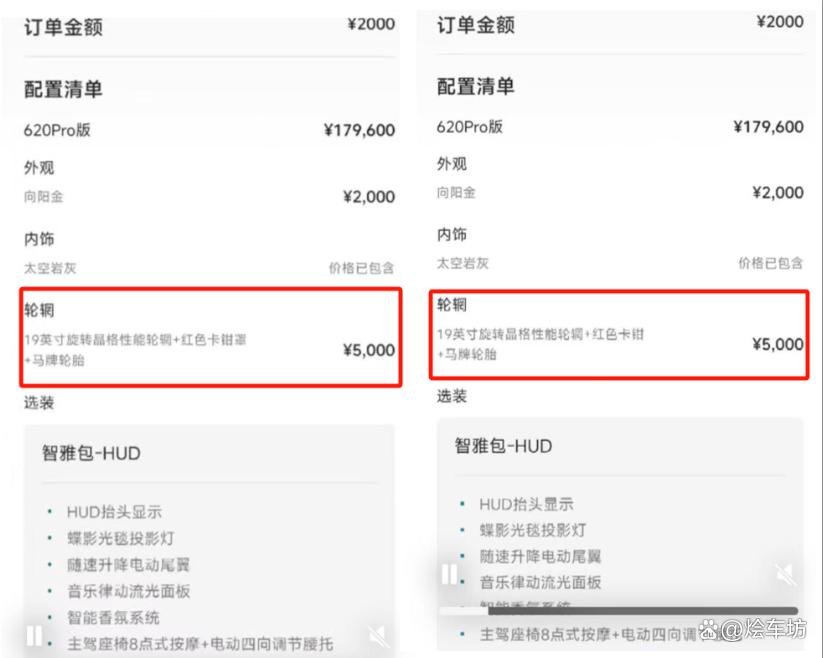823x658 pixels.
Task: Unmute the left video sound
Action: (x=379, y=636)
